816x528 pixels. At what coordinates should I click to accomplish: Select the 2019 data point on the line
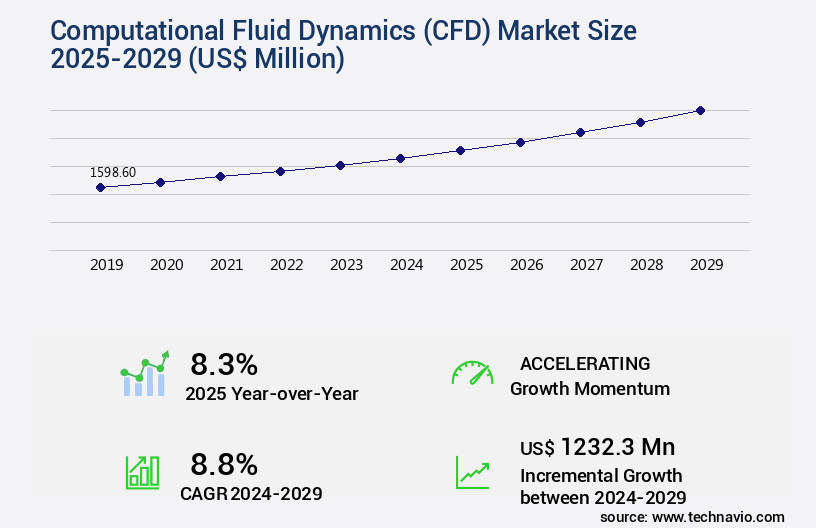(100, 187)
